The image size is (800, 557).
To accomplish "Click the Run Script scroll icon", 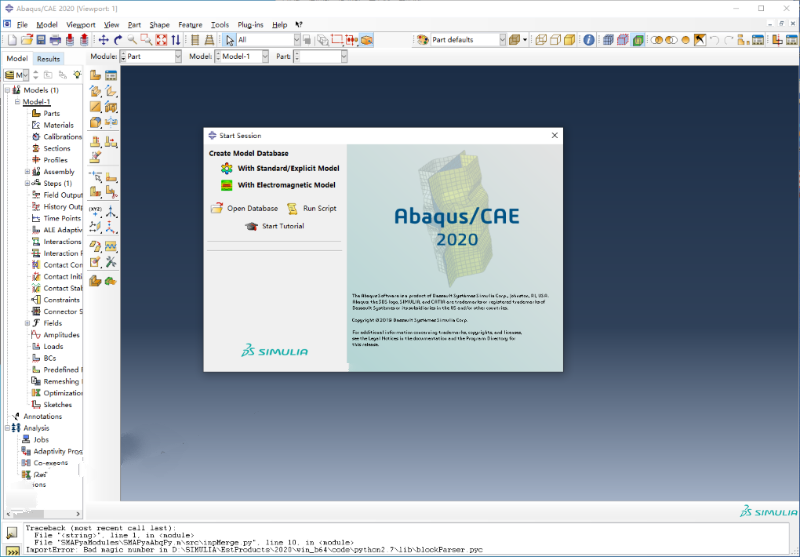I will click(x=292, y=208).
